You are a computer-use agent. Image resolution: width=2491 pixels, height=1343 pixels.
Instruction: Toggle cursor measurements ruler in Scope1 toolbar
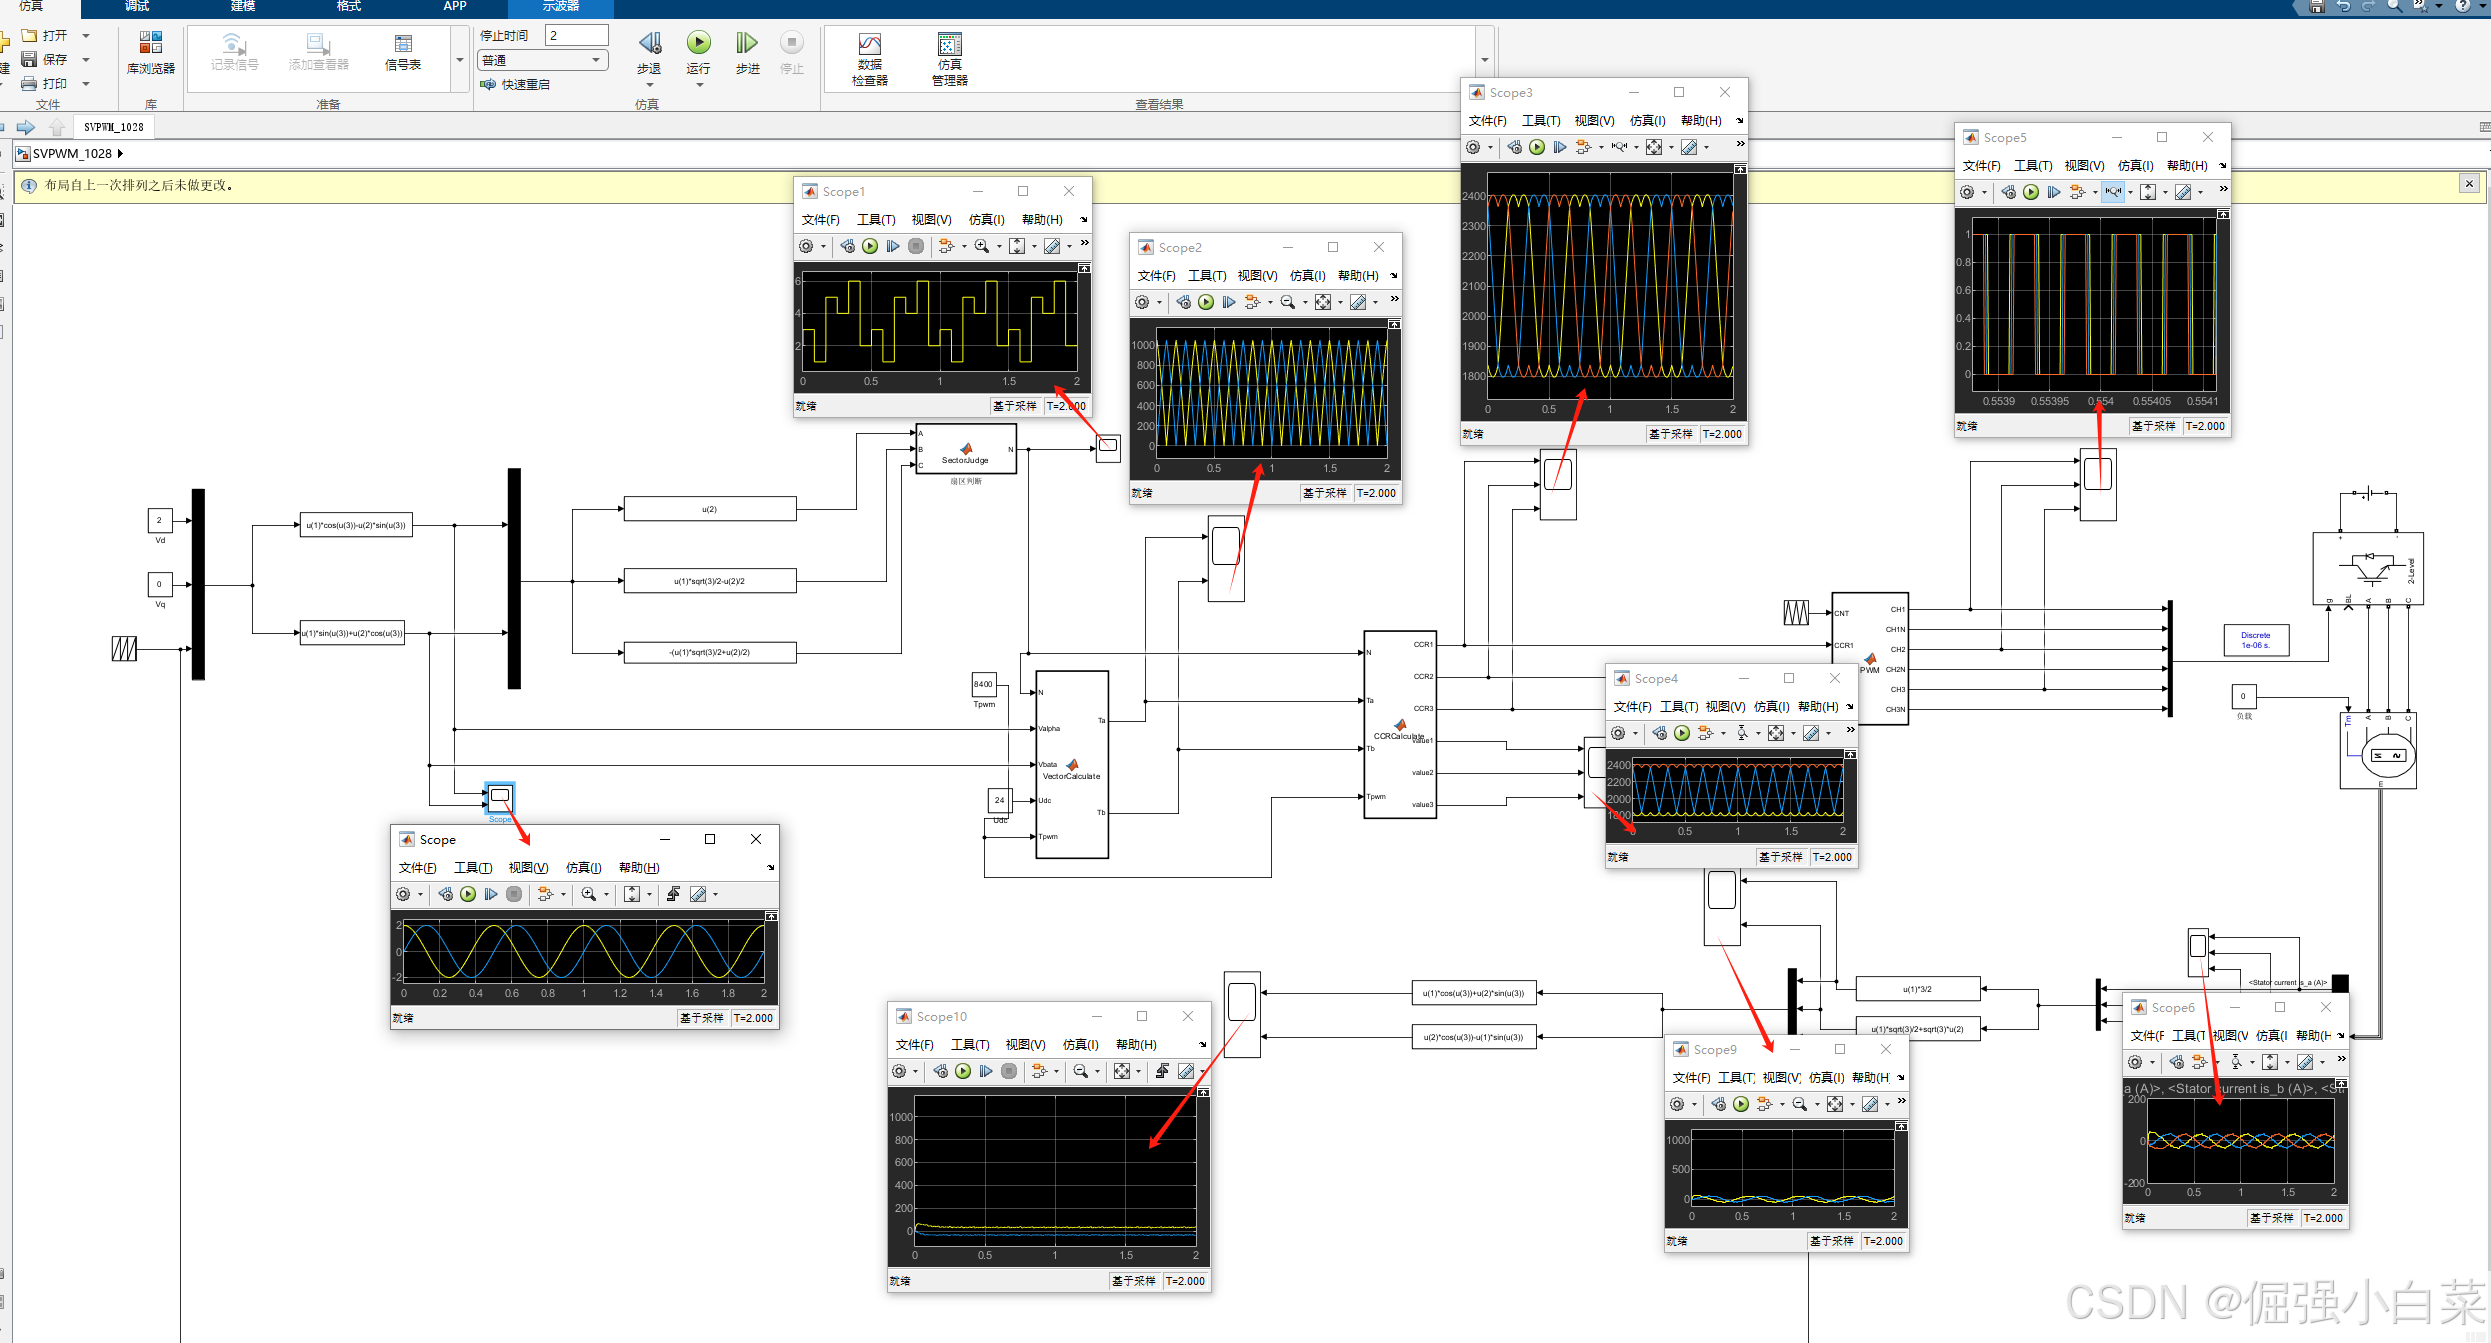pos(1052,246)
